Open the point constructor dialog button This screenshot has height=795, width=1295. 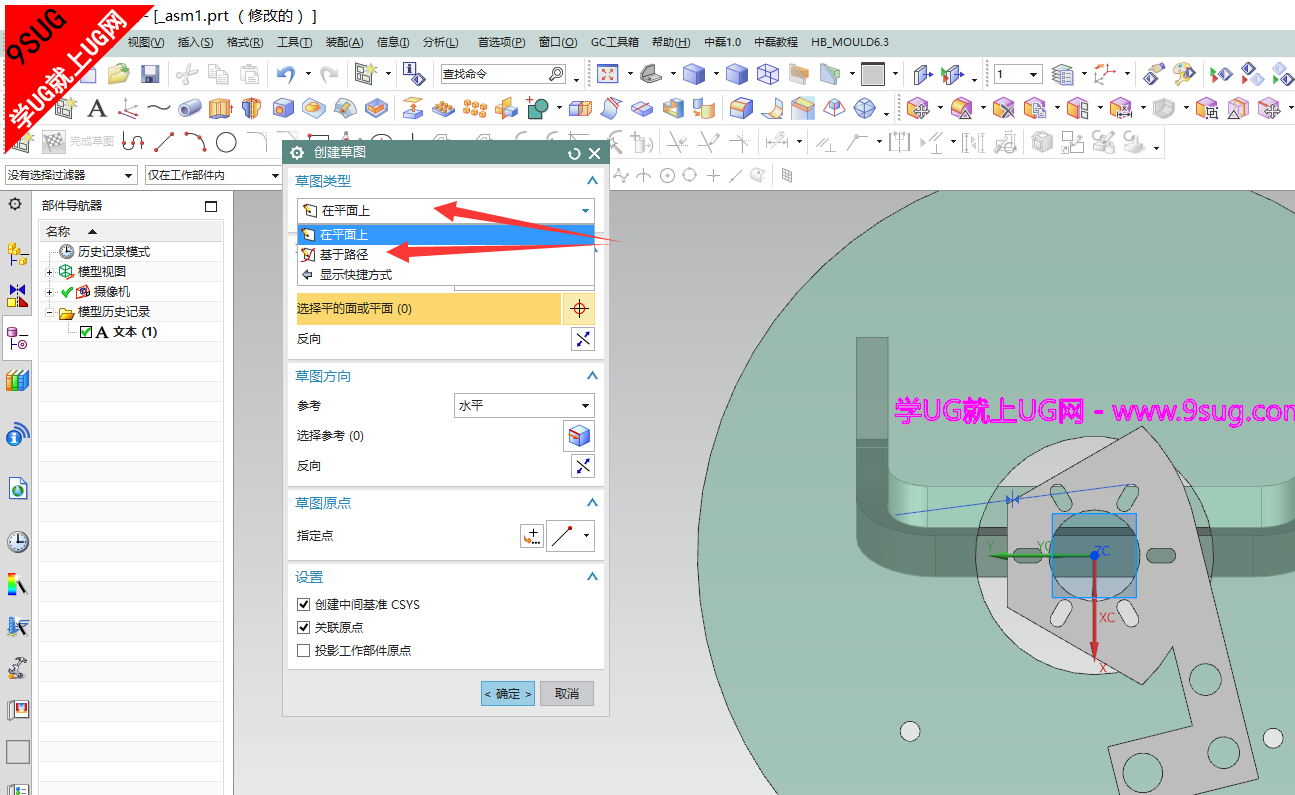(x=532, y=536)
